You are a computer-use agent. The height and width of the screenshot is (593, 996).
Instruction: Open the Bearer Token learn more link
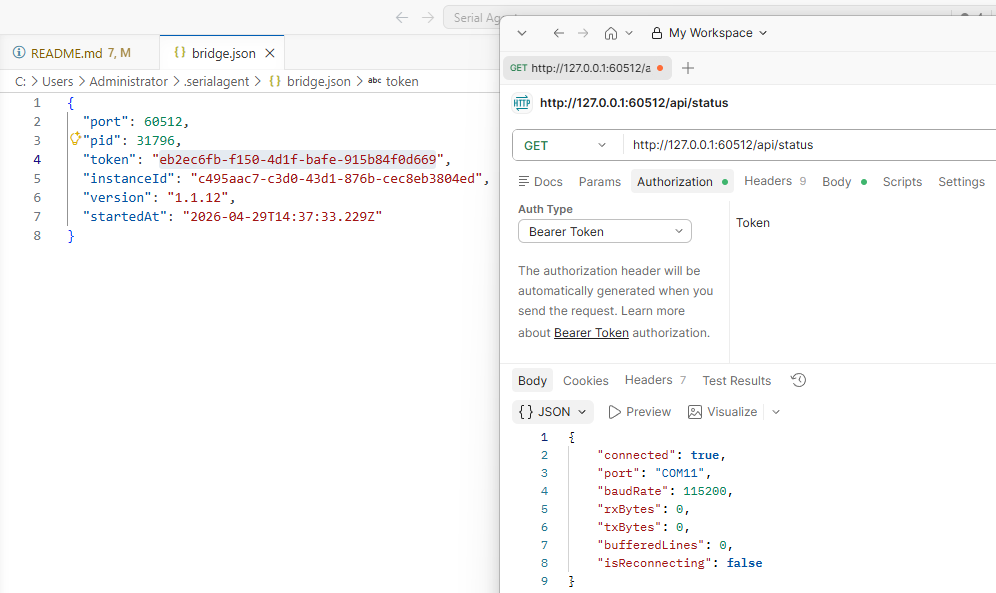pos(591,333)
